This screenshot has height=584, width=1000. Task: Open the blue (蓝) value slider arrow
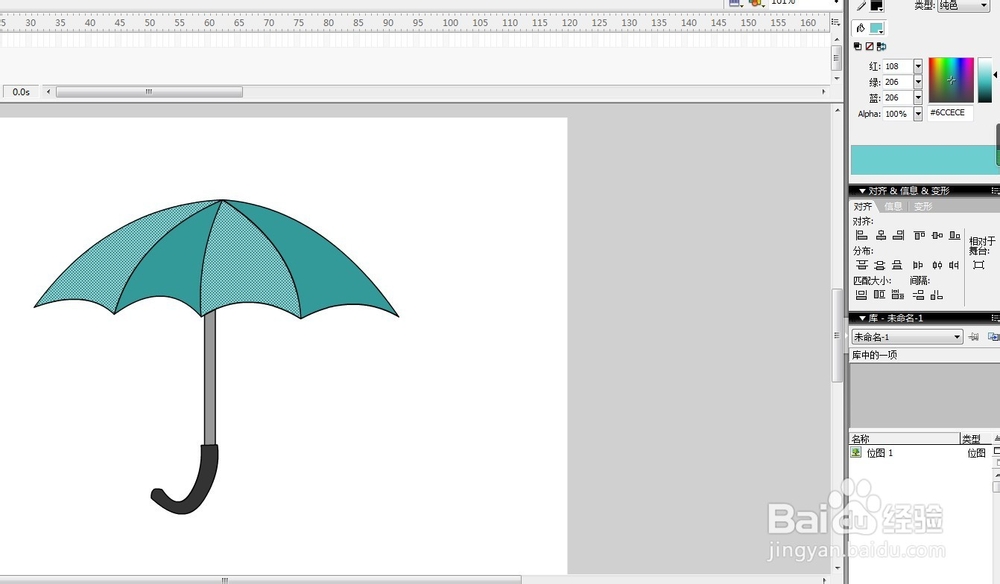tap(918, 98)
